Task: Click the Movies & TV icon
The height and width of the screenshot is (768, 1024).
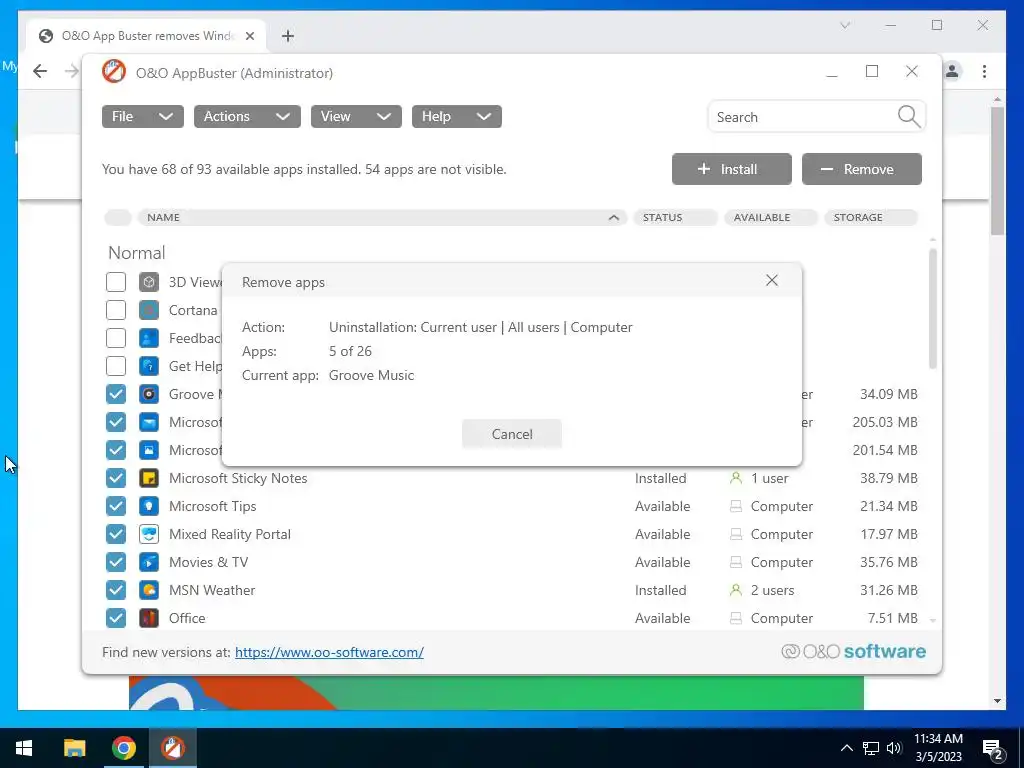Action: [149, 562]
